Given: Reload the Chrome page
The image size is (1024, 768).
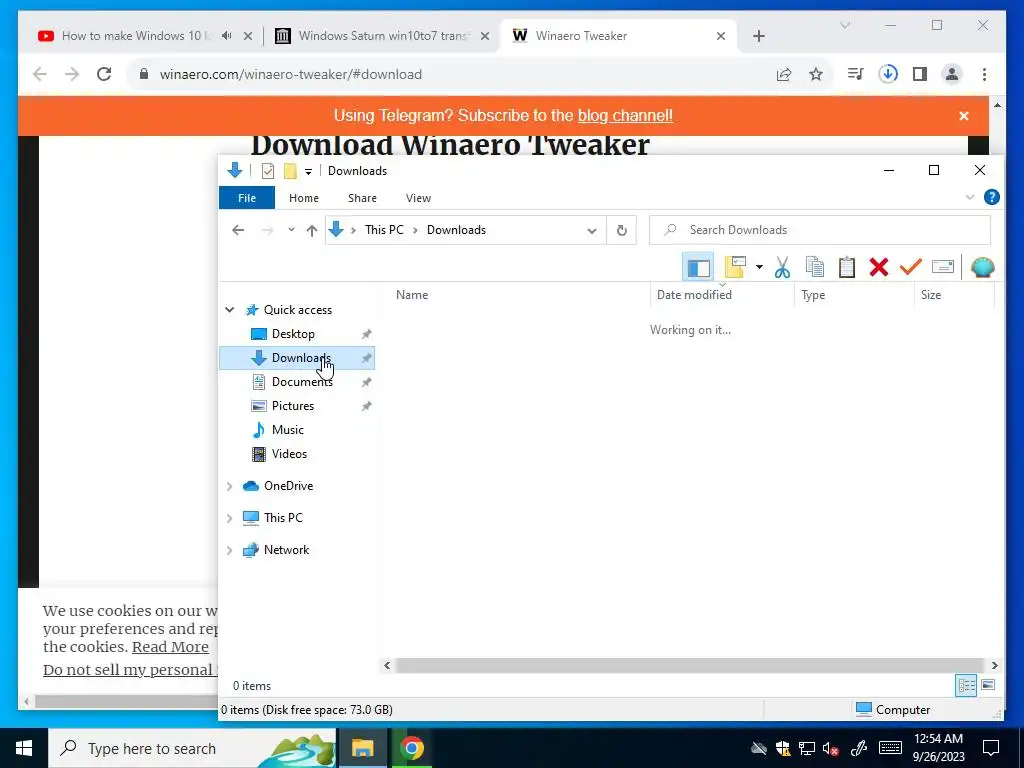Looking at the screenshot, I should [x=104, y=74].
